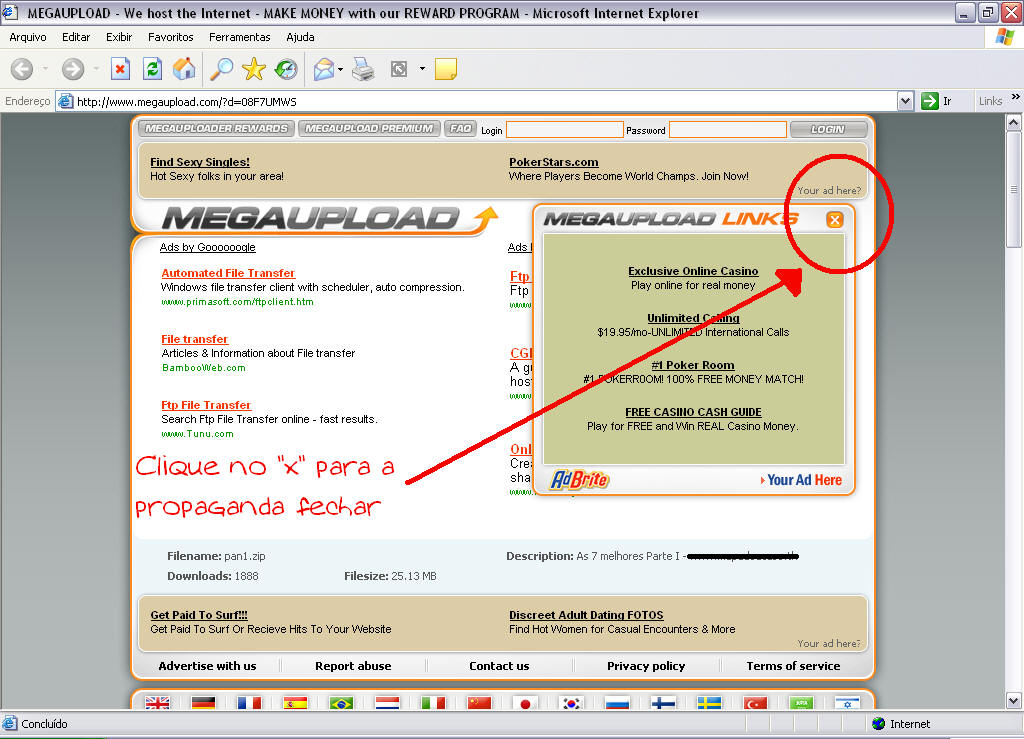Image resolution: width=1024 pixels, height=739 pixels.
Task: Open Favorites star icon in toolbar
Action: (x=253, y=69)
